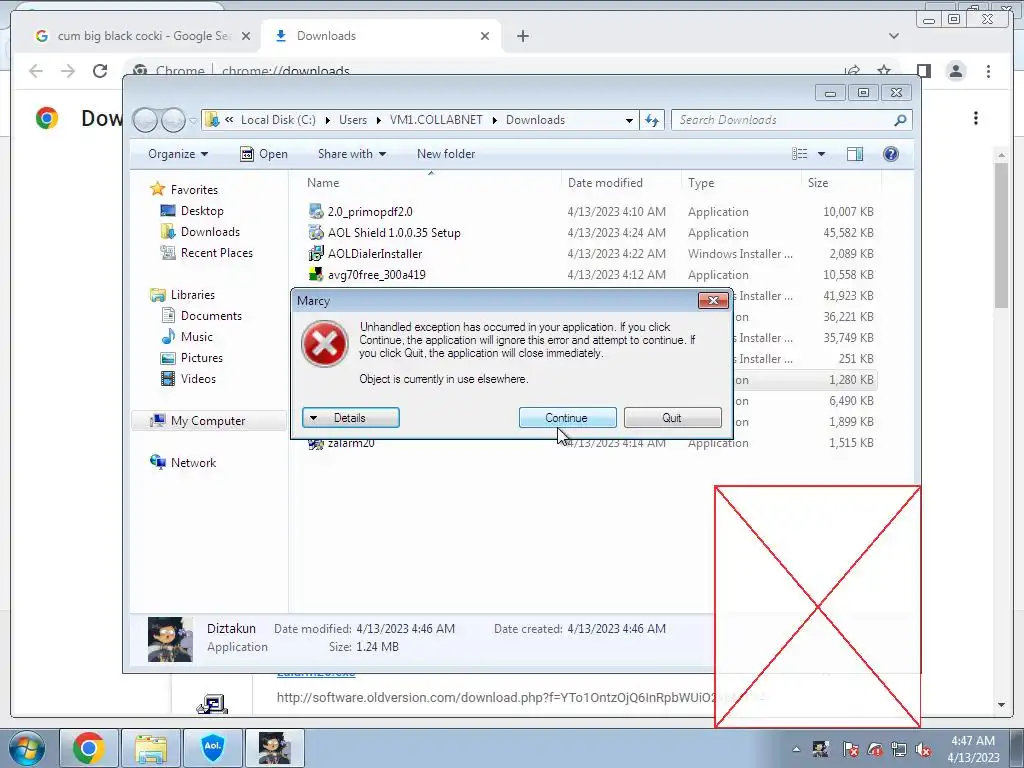1024x768 pixels.
Task: Click the Diztakun thumbnail in details pane
Action: click(x=170, y=640)
